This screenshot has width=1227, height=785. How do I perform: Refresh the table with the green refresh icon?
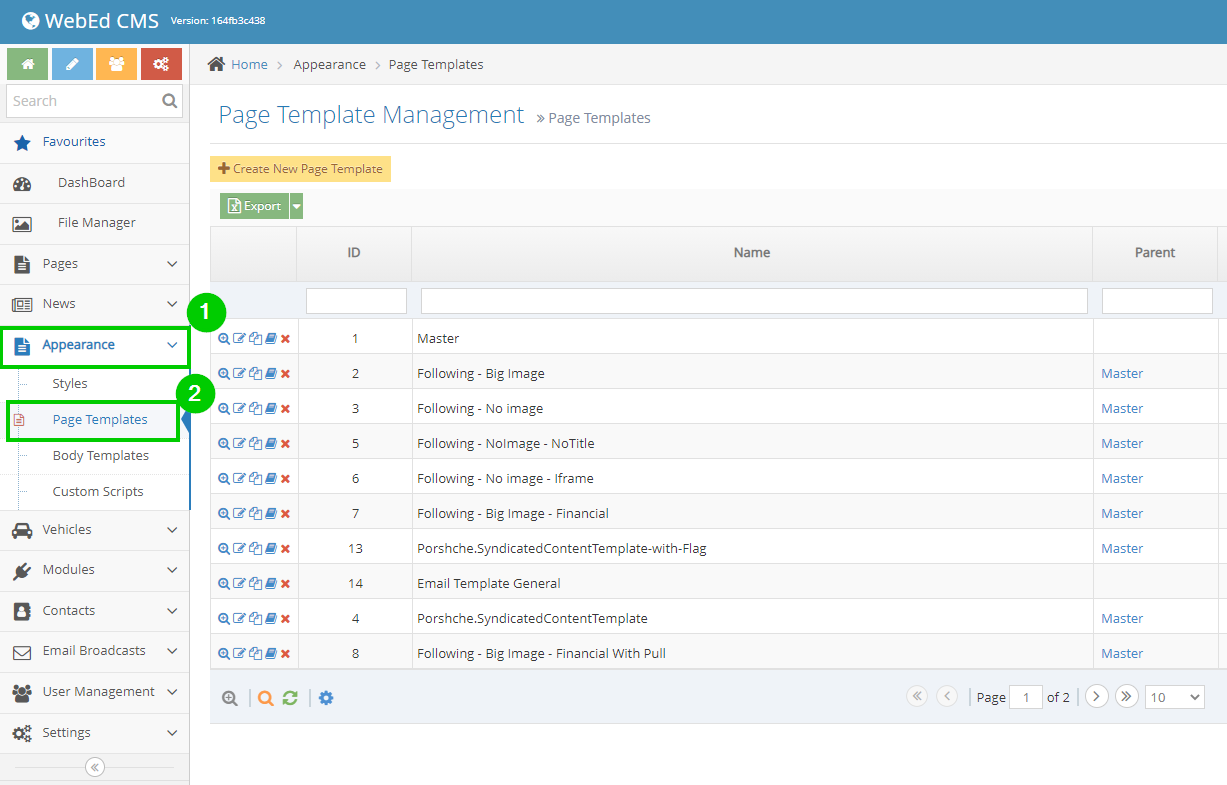point(290,697)
